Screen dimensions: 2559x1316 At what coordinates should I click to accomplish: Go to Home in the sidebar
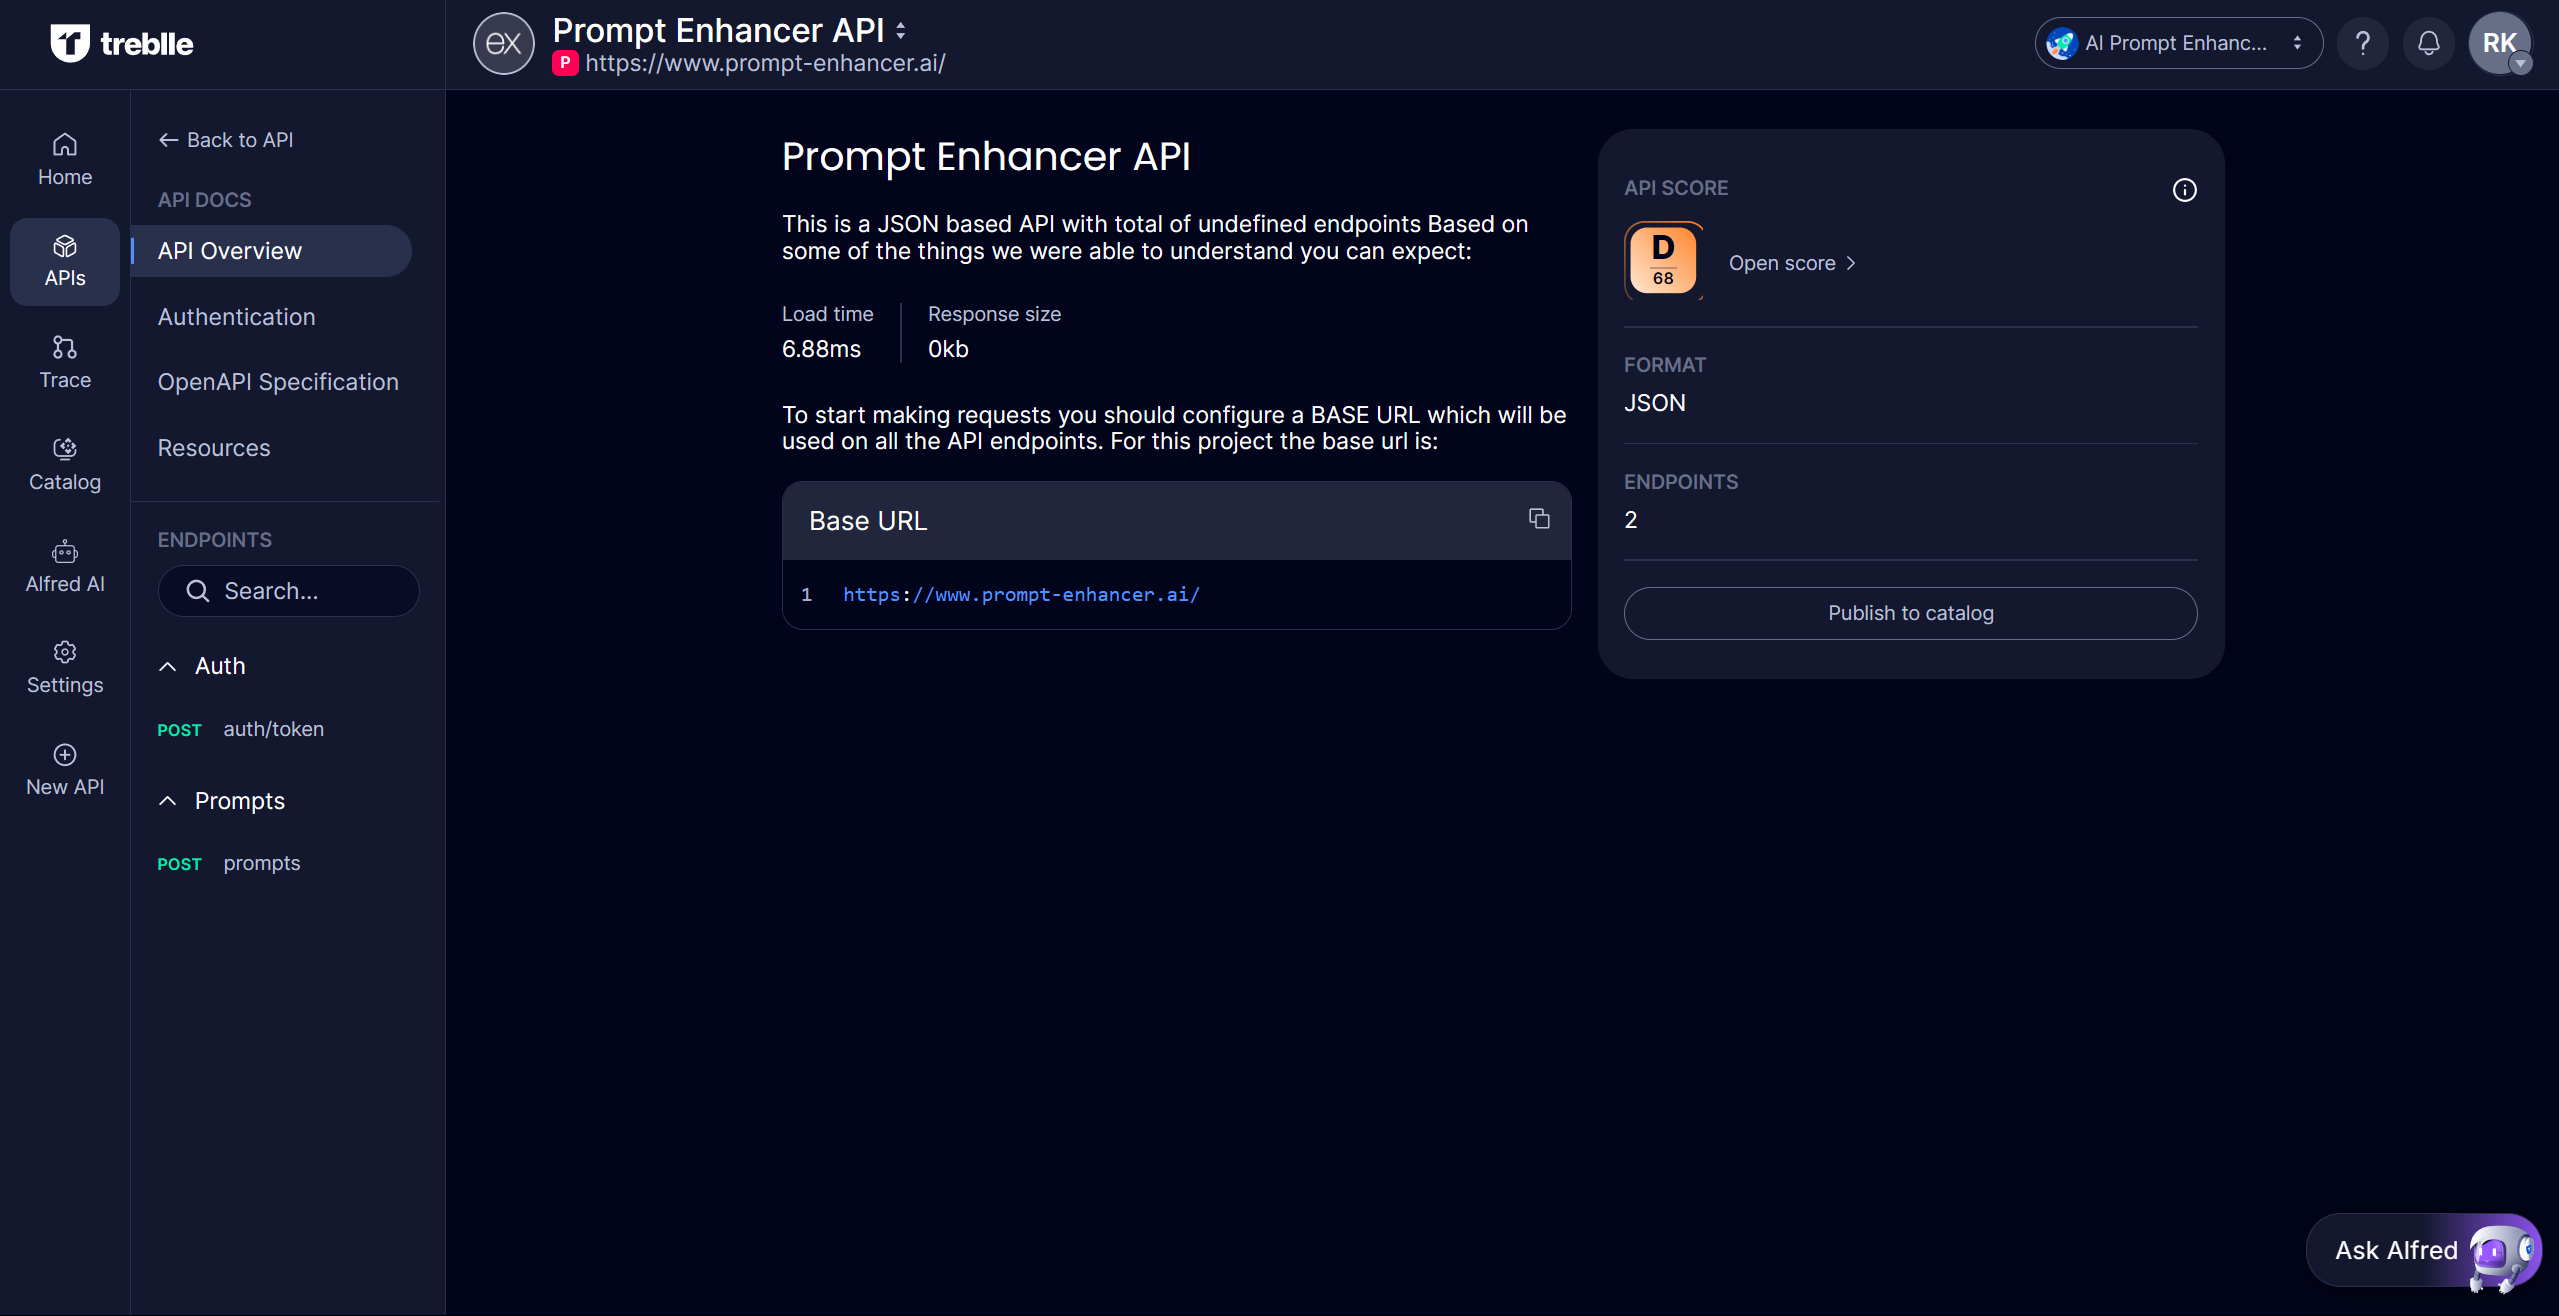point(65,160)
